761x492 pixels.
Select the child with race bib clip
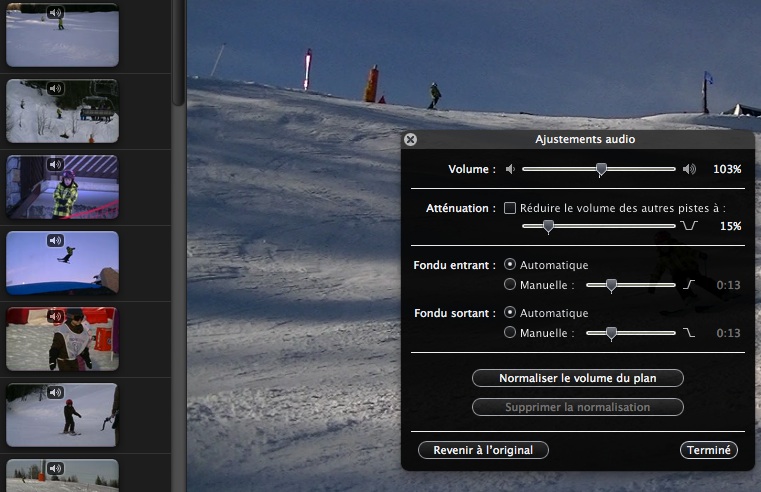(x=62, y=339)
